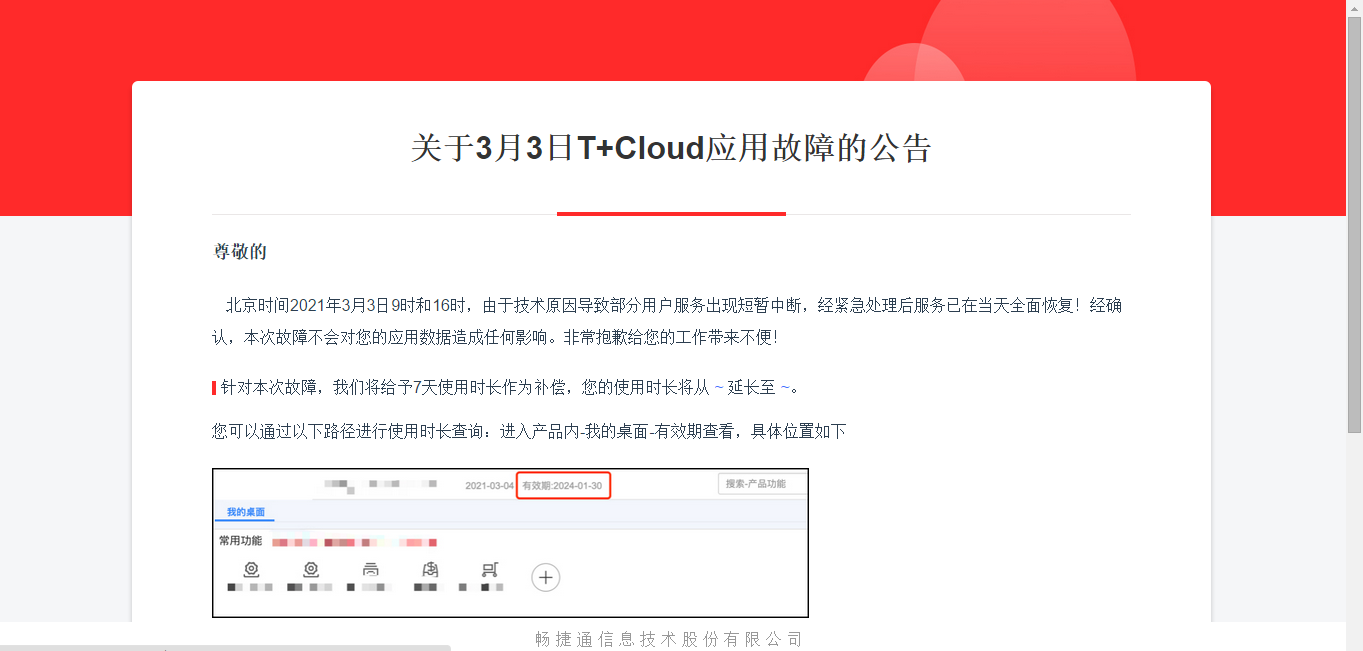Click the blue tilde after 延长至
This screenshot has width=1363, height=651.
[785, 388]
